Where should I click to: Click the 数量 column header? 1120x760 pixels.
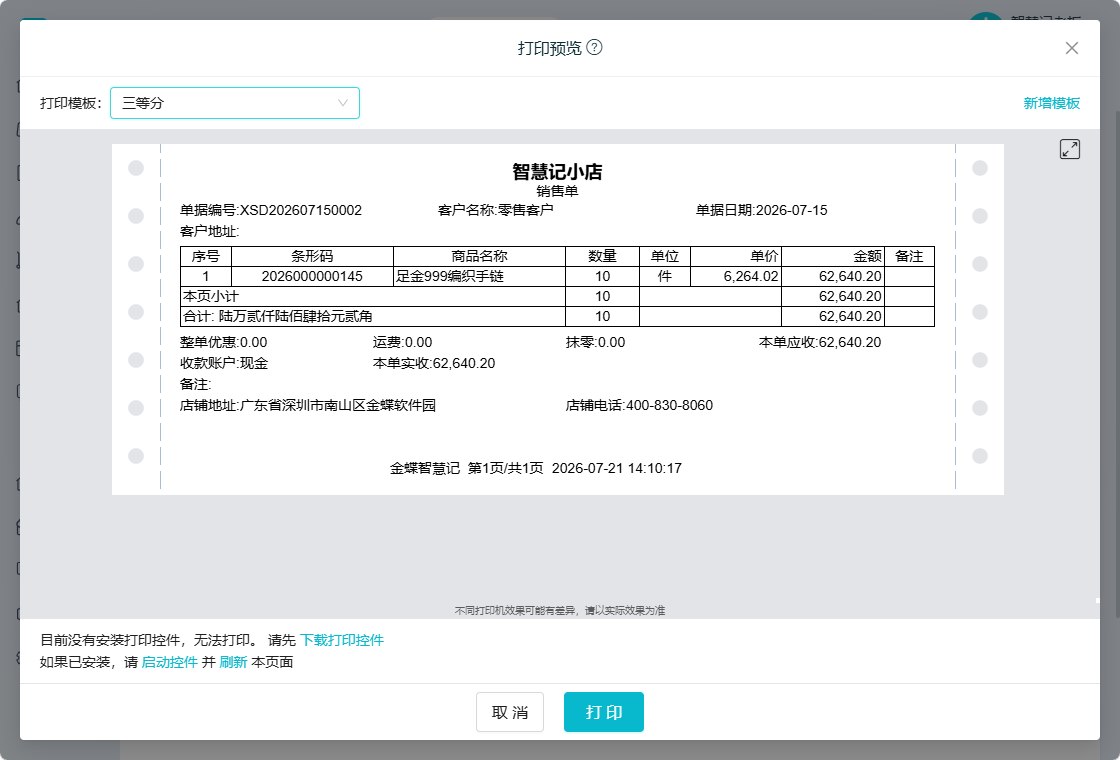tap(602, 256)
